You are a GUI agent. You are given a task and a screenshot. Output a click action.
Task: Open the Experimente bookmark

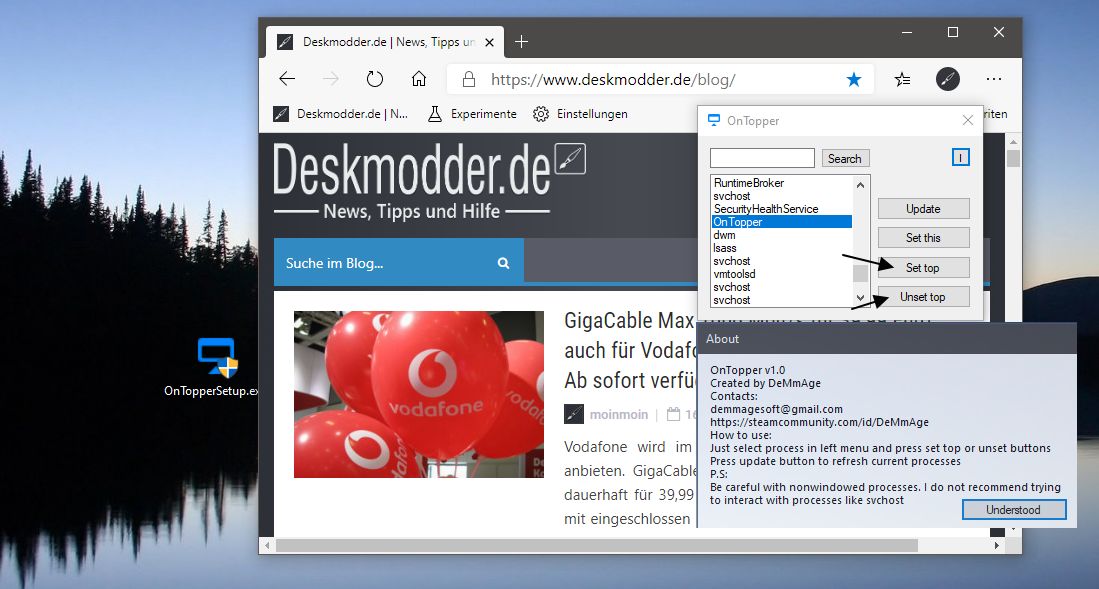472,114
